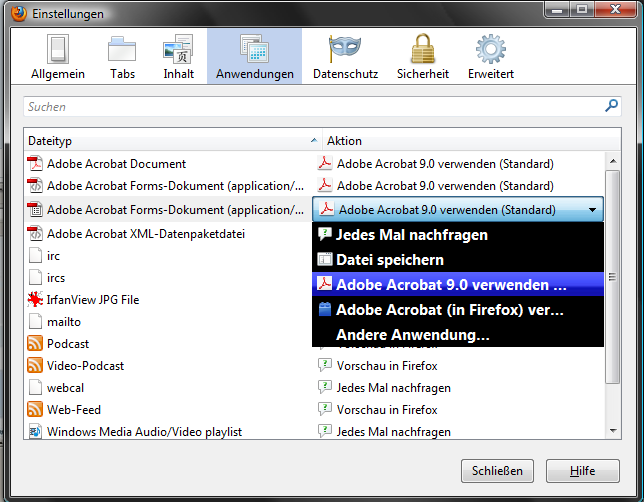The height and width of the screenshot is (502, 644).
Task: Select the Anwendungen panel
Action: (x=255, y=57)
